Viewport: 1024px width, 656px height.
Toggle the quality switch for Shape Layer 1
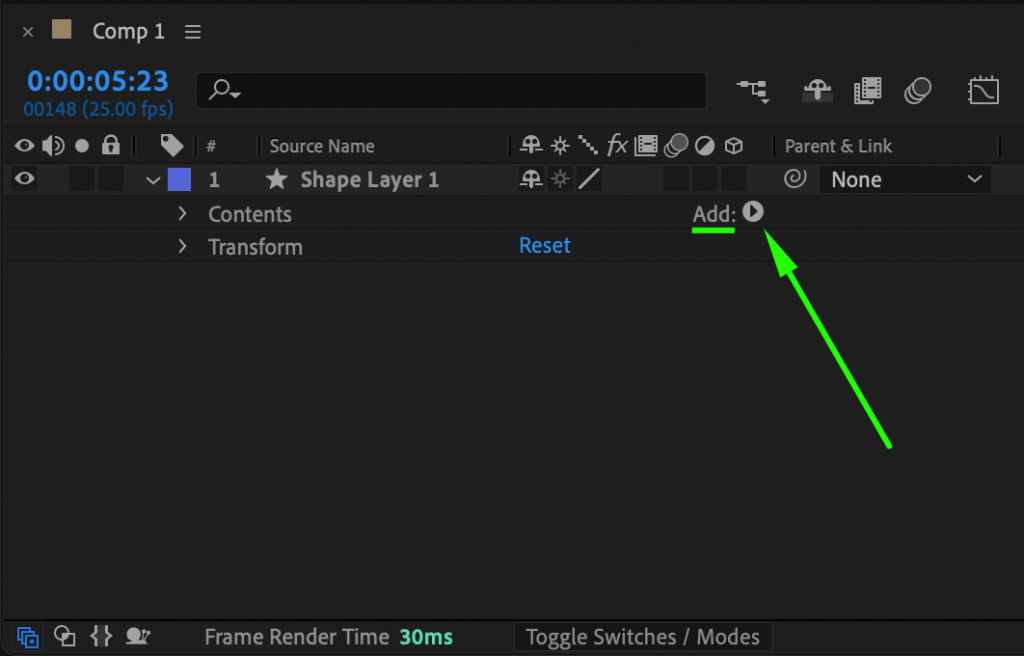[x=588, y=179]
